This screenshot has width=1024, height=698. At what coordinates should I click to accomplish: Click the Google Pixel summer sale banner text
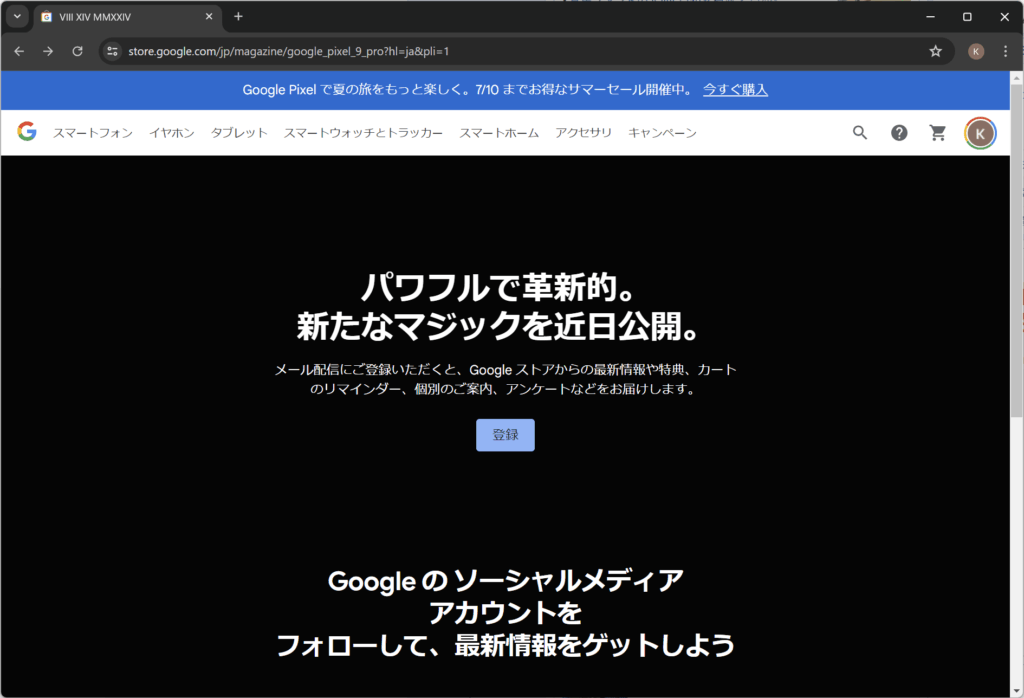click(468, 89)
